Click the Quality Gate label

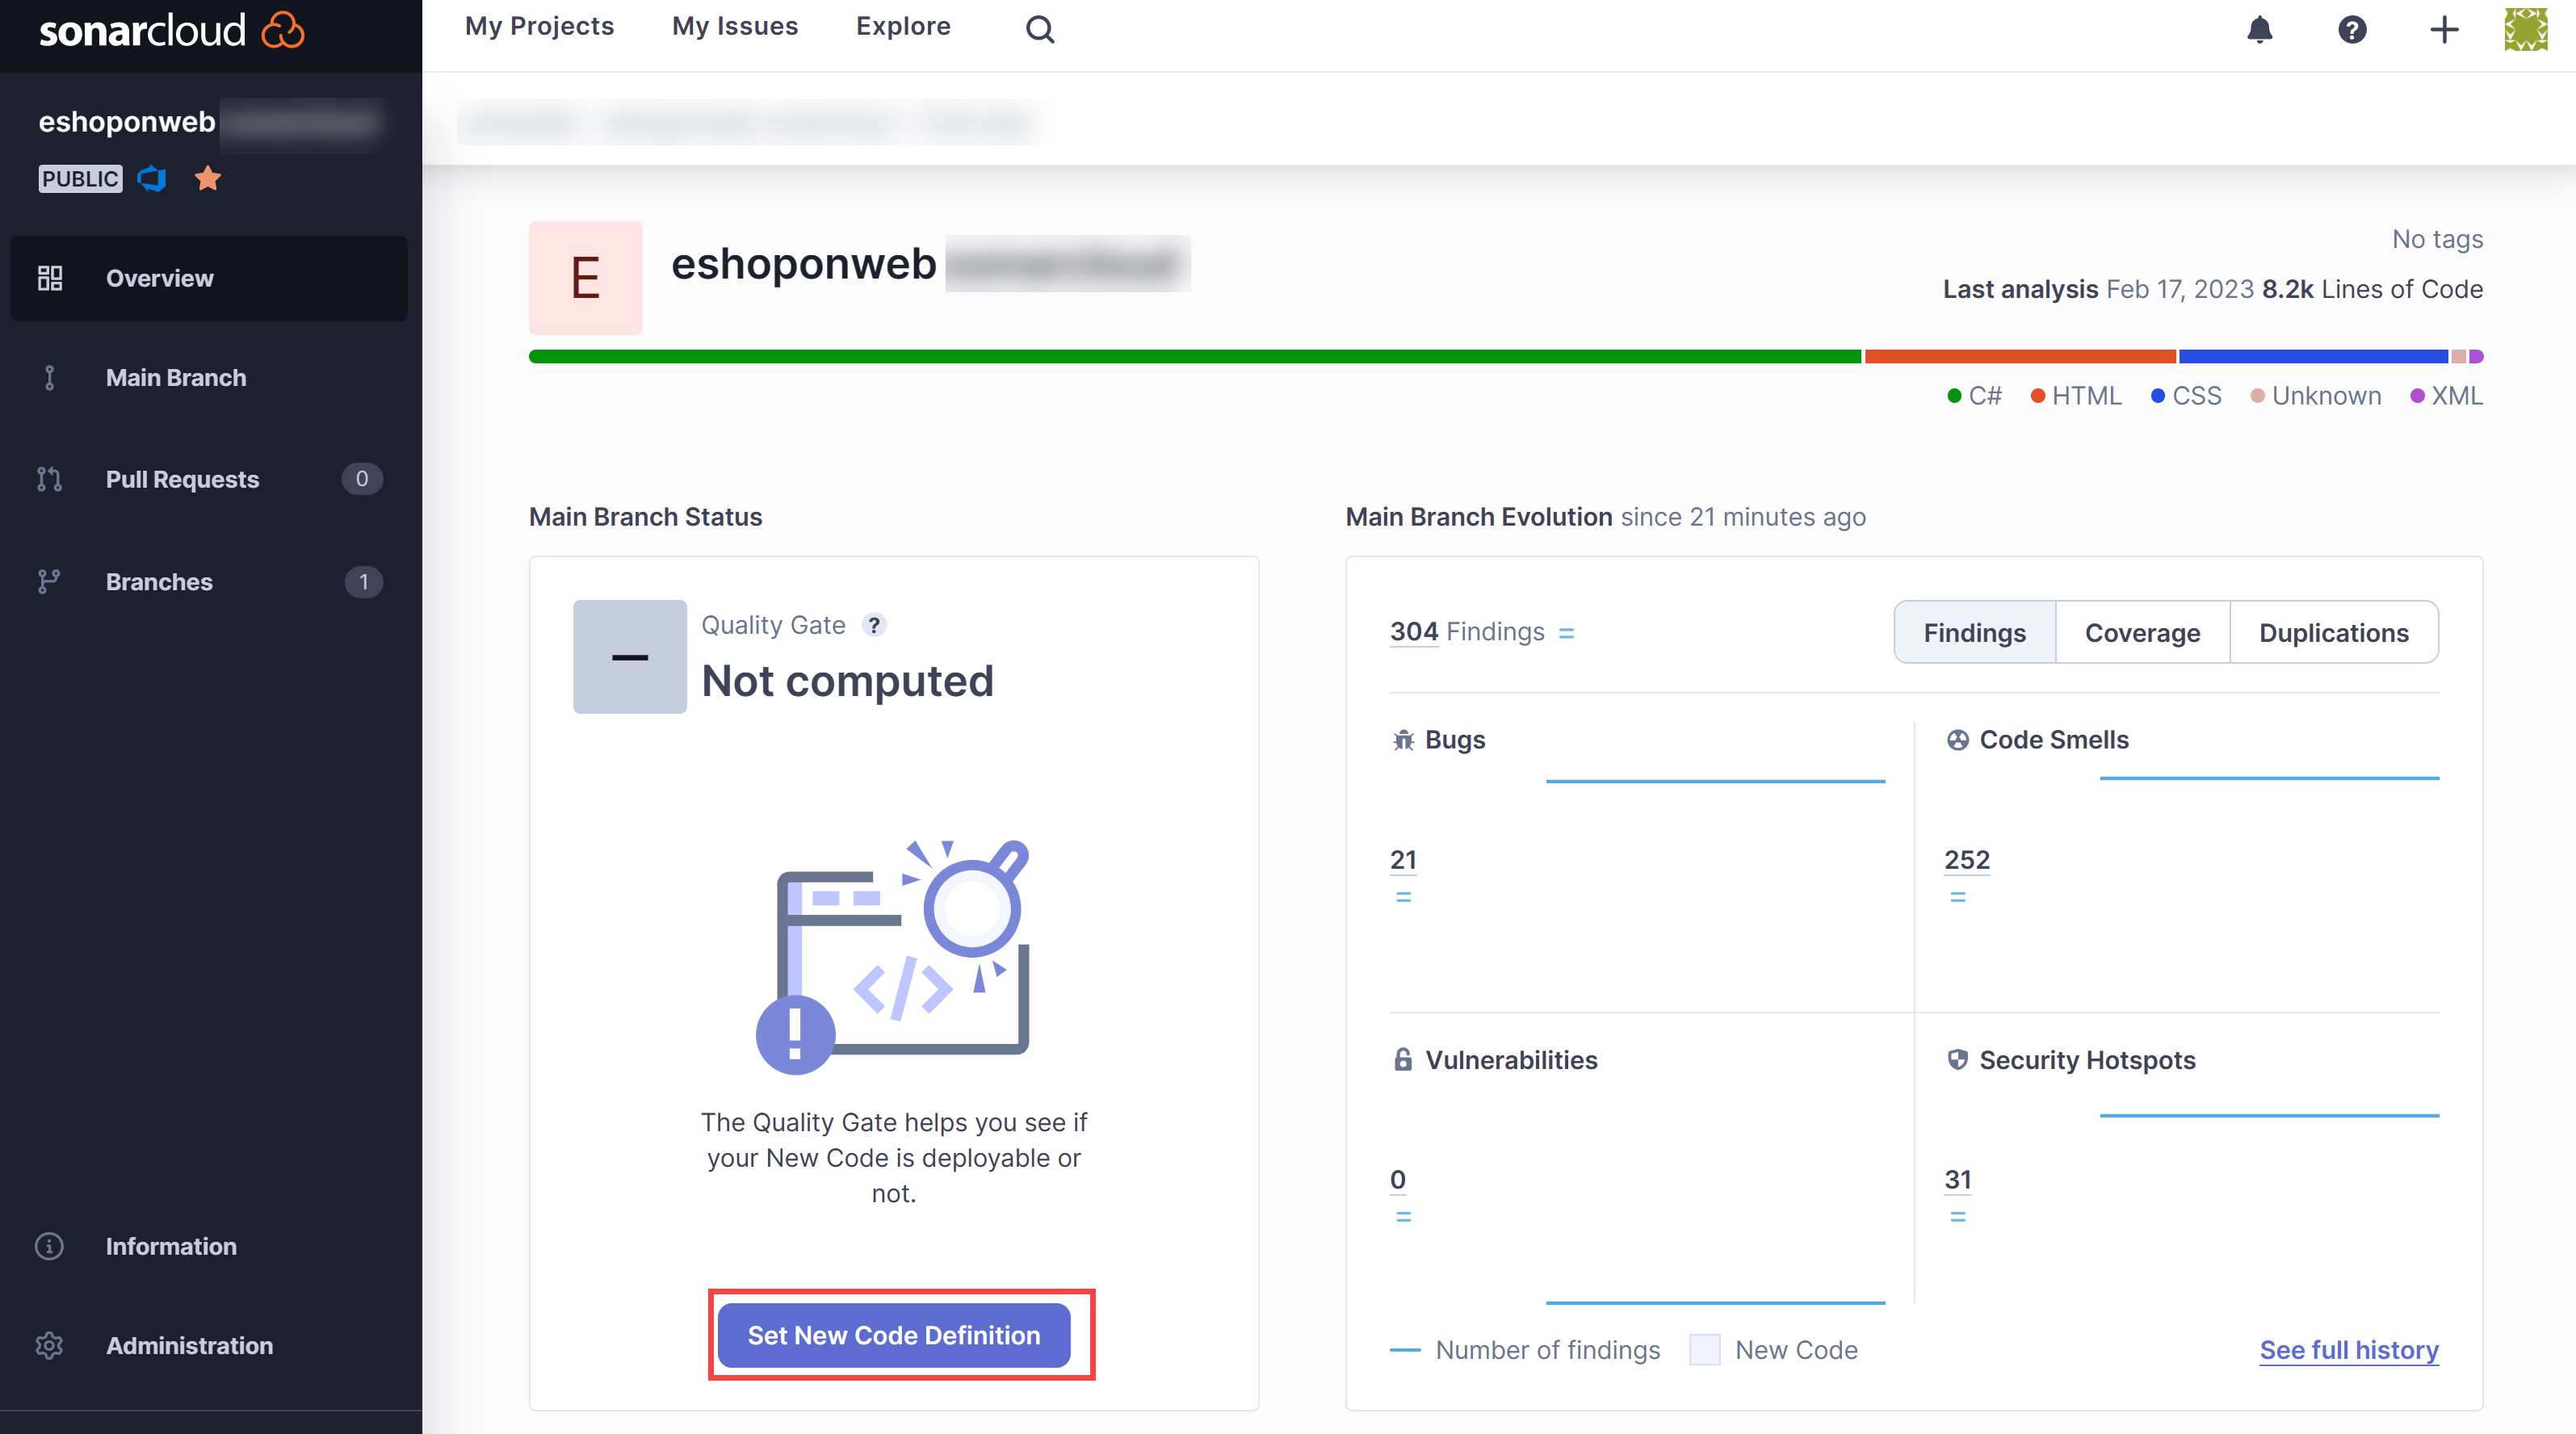pos(773,625)
